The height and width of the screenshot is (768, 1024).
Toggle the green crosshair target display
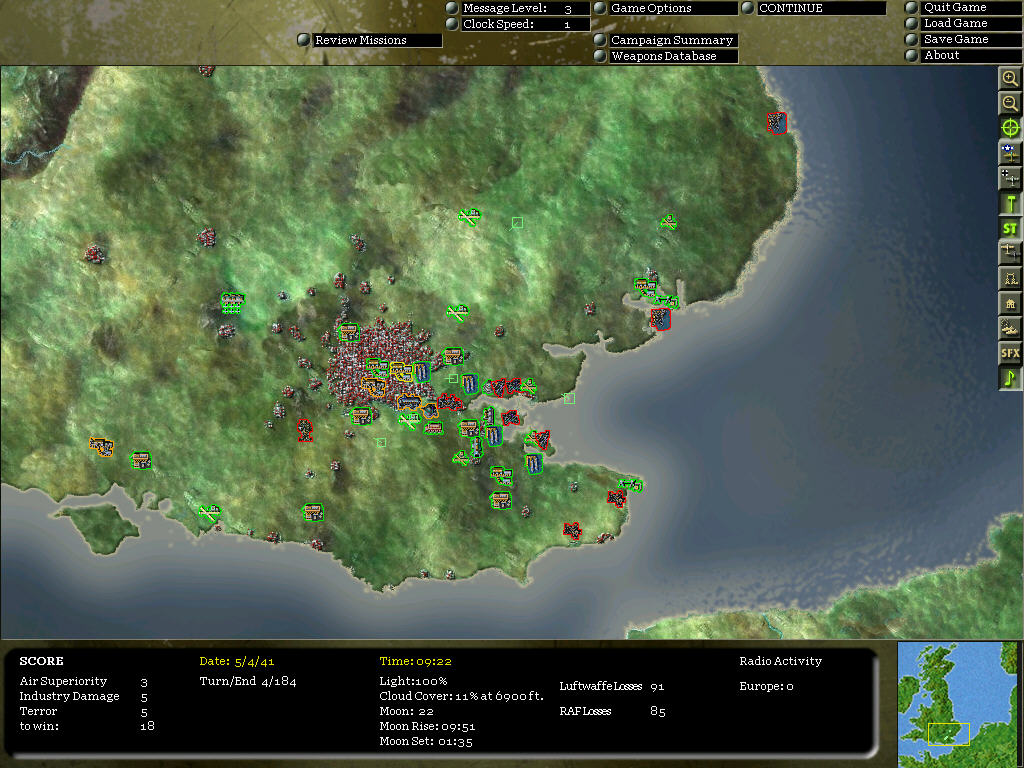pyautogui.click(x=1010, y=128)
